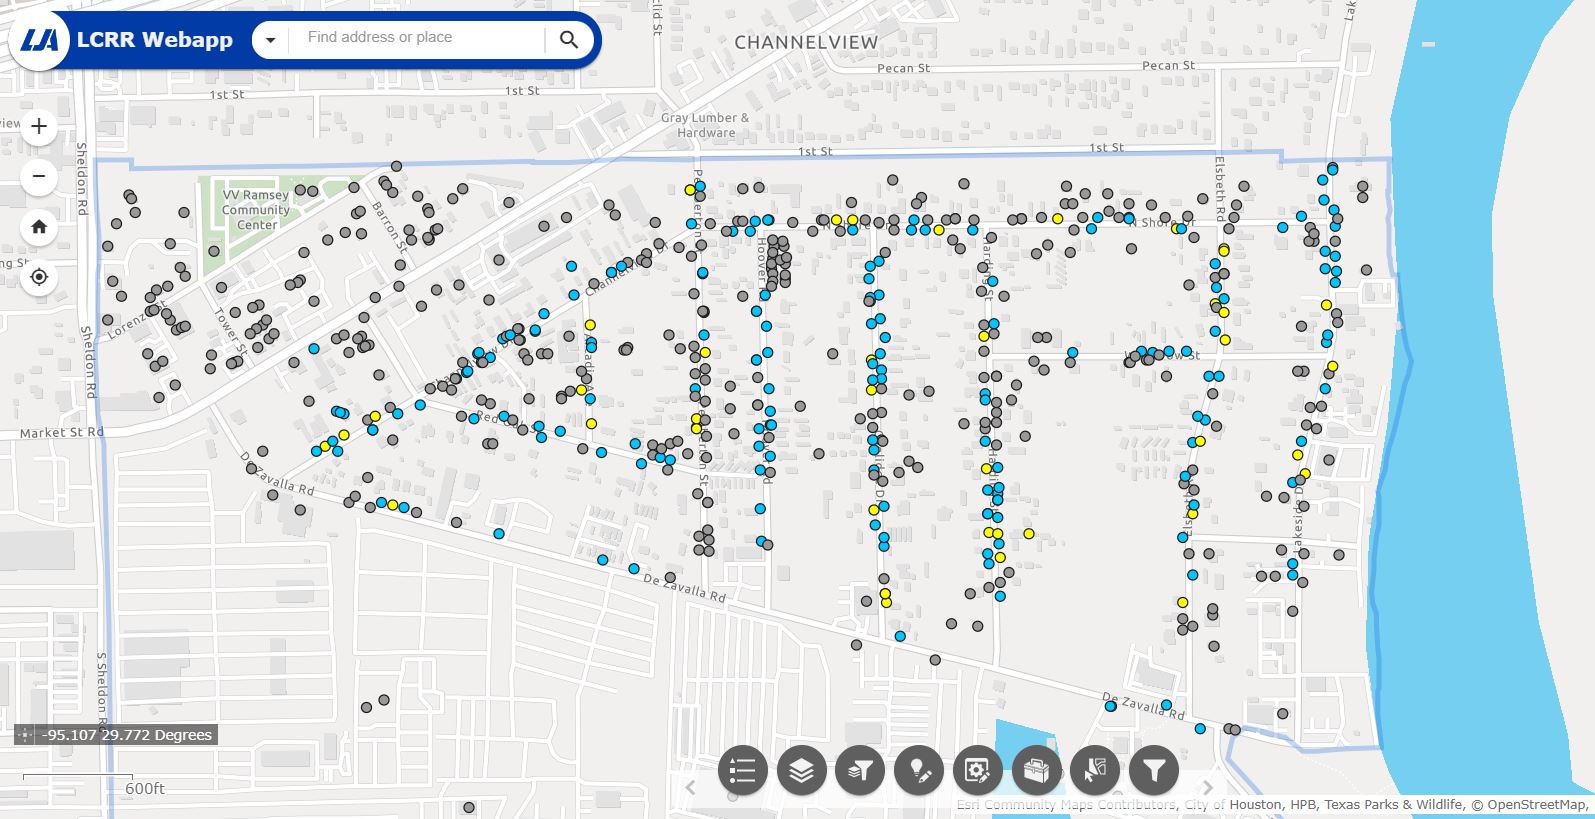Screen dimensions: 1595x819
Task: Show previous widgets with left arrow
Action: (690, 788)
